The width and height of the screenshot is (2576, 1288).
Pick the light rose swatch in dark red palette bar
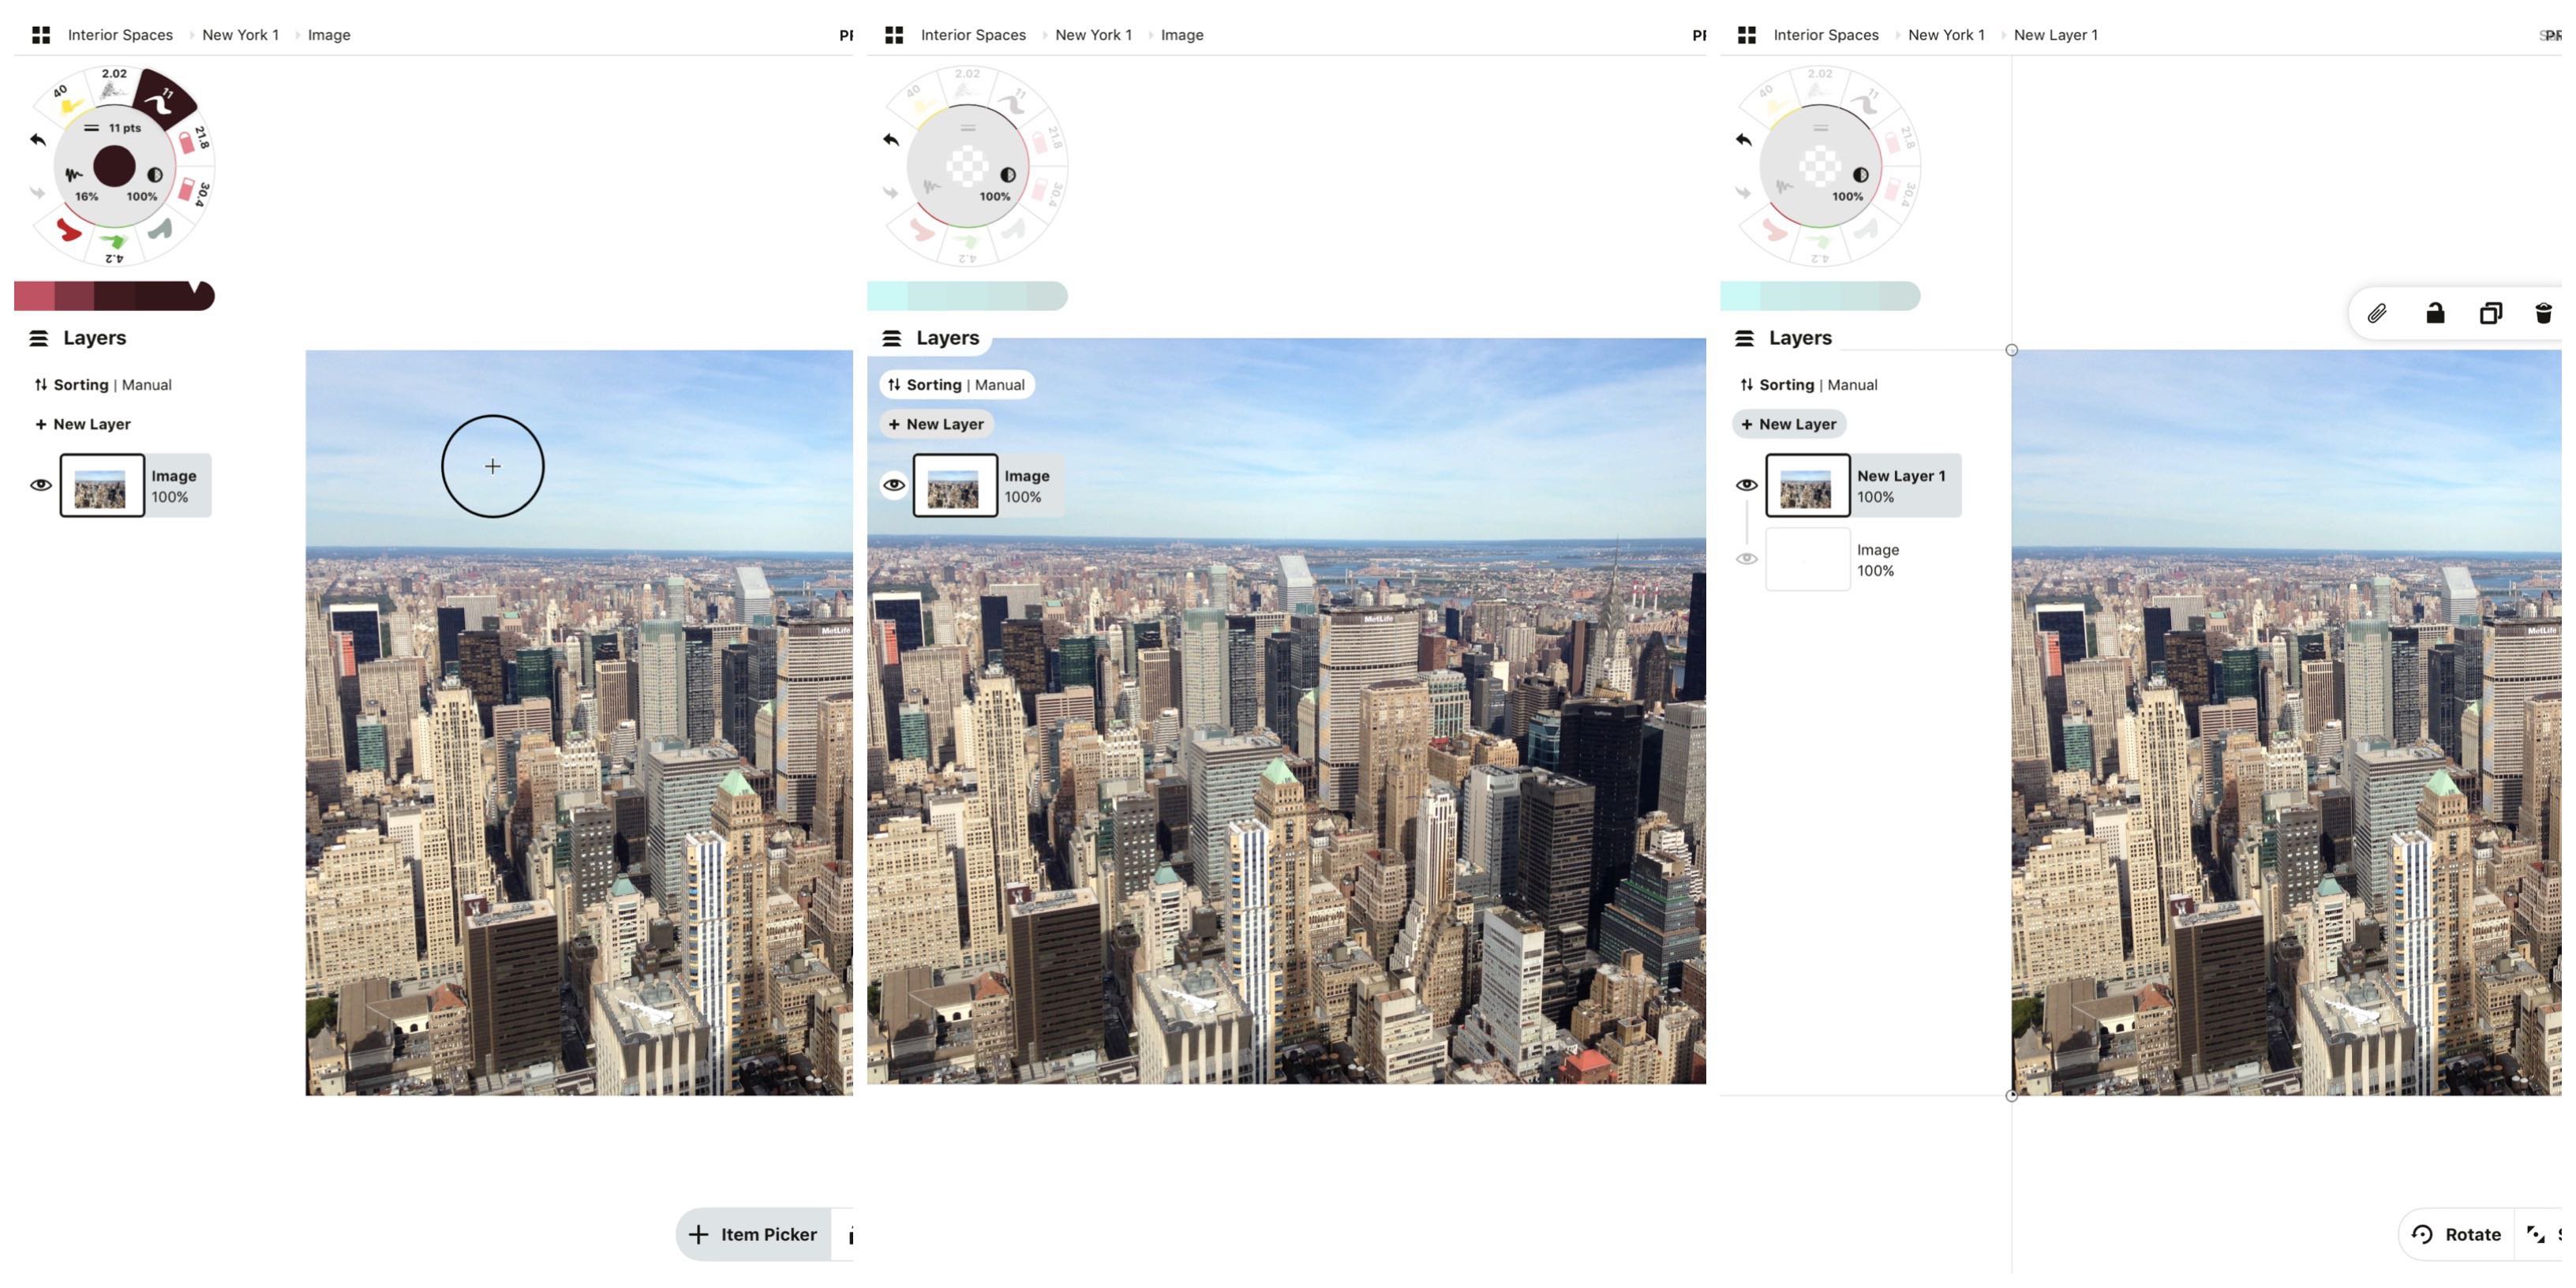[x=34, y=296]
